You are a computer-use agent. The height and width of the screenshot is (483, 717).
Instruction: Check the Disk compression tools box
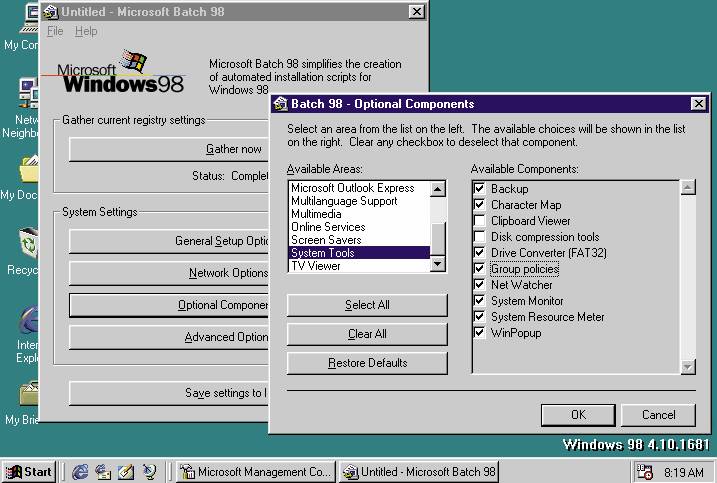click(x=479, y=236)
